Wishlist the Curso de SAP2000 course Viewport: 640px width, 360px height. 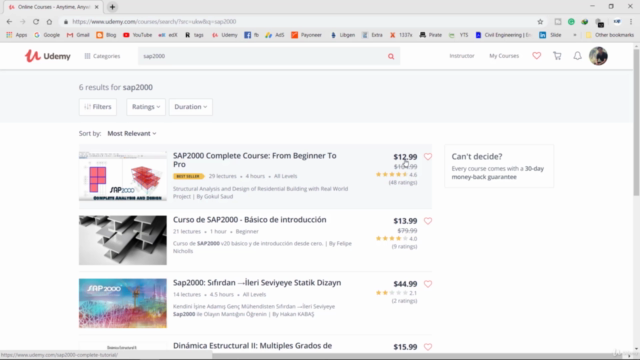point(428,221)
